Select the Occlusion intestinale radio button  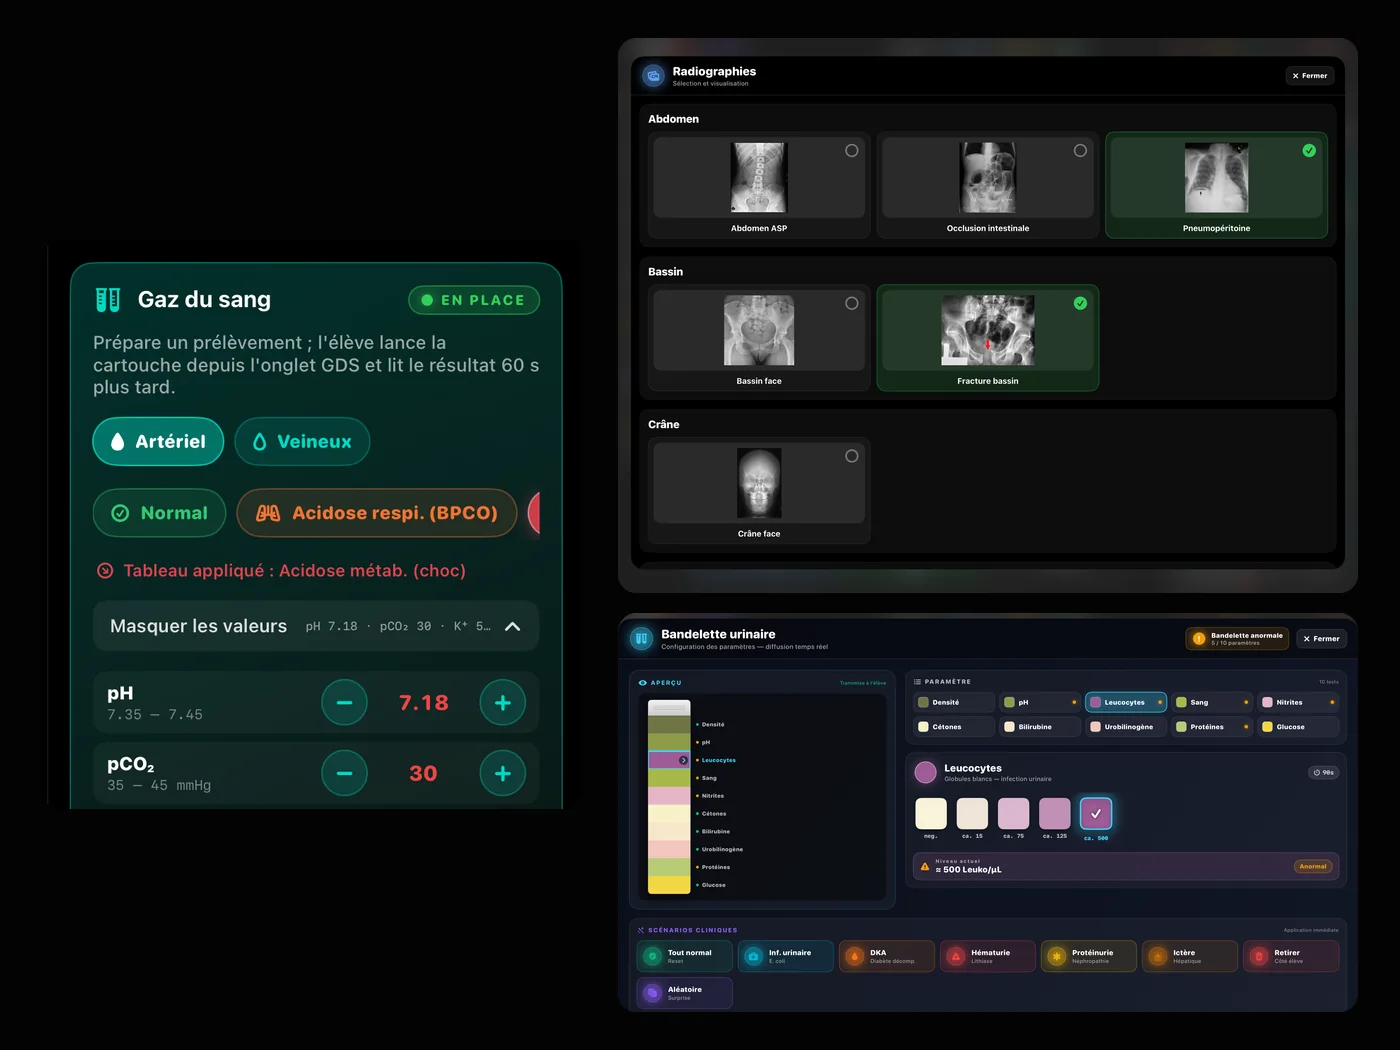click(1080, 151)
